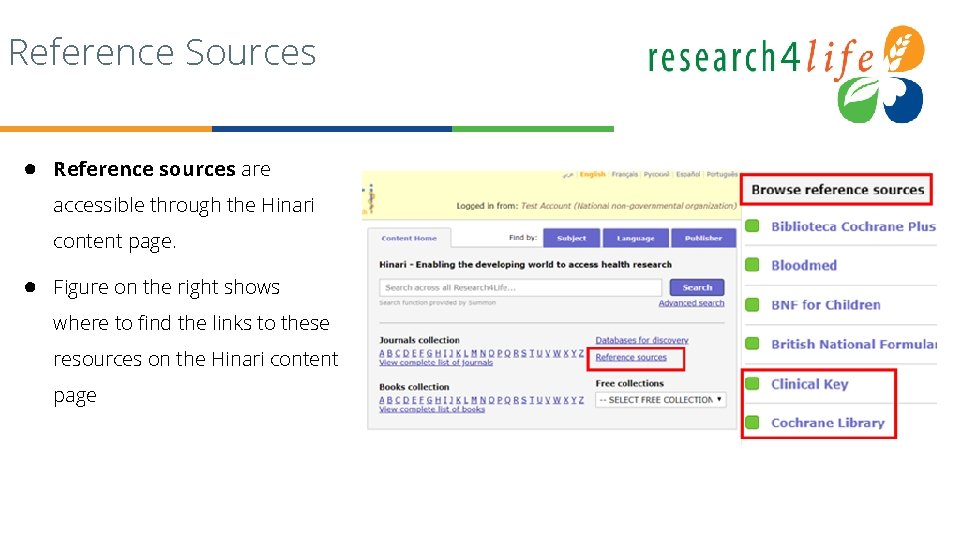The width and height of the screenshot is (960, 540).
Task: Open the Bloodmed reference source
Action: click(804, 265)
